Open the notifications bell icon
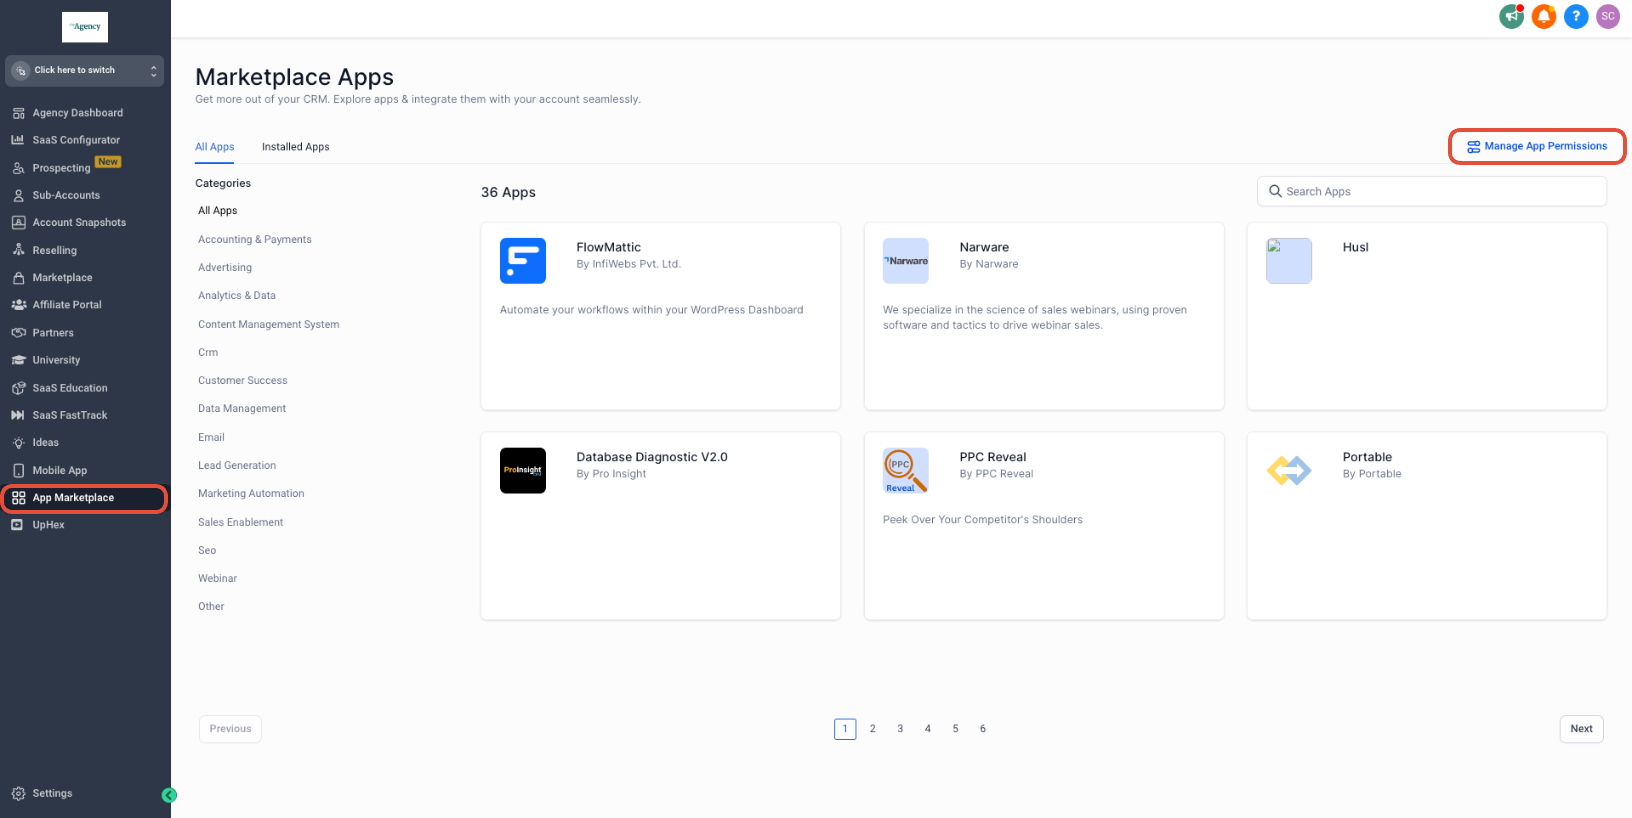1632x818 pixels. tap(1544, 16)
